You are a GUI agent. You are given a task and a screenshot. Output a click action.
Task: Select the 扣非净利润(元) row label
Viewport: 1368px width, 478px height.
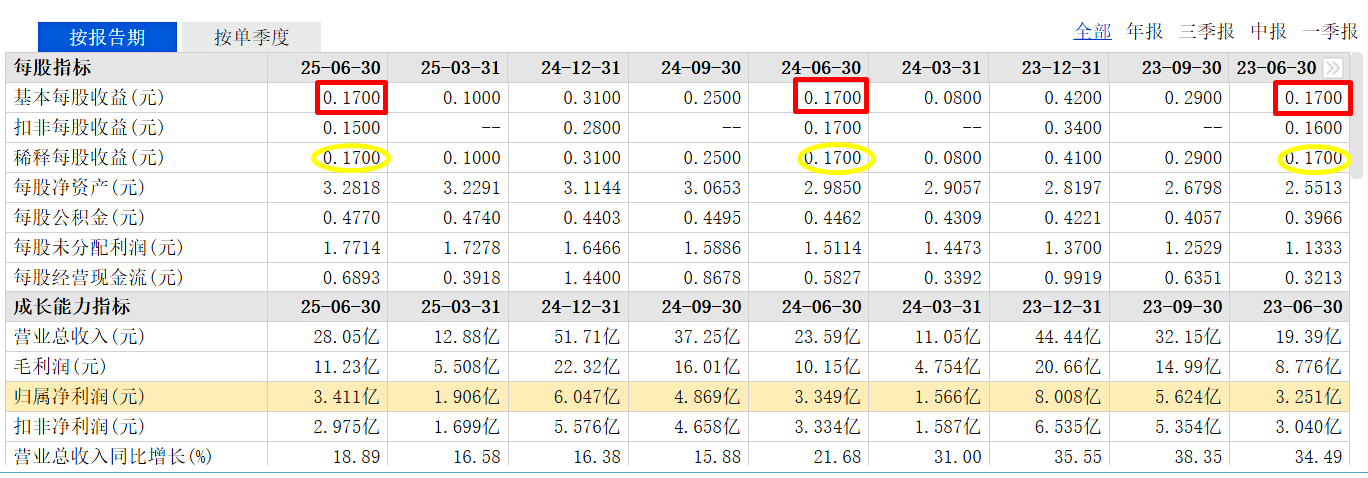(x=79, y=426)
